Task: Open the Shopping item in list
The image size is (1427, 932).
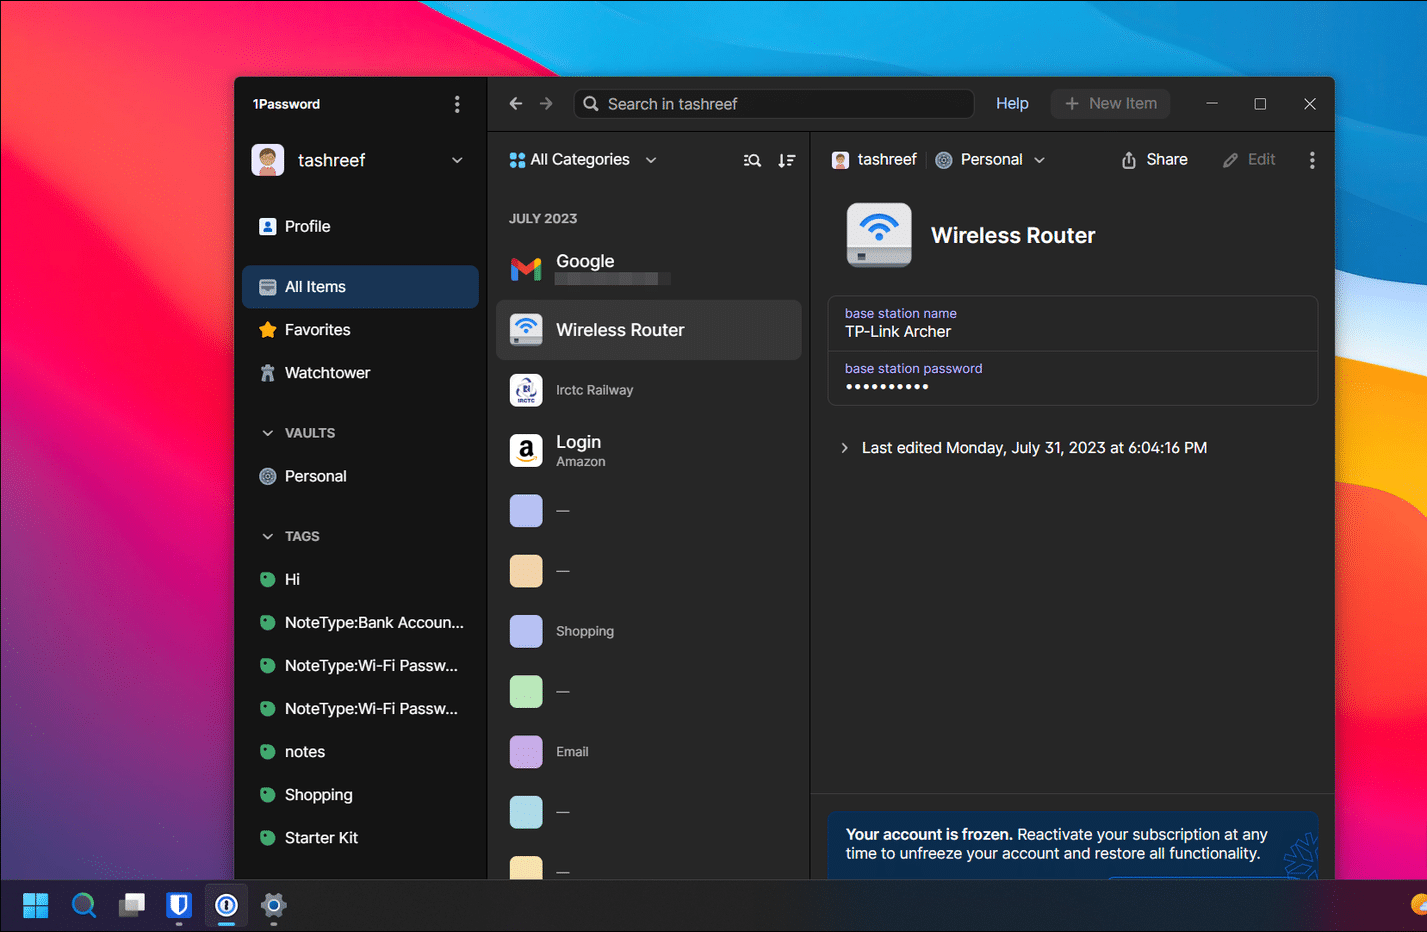Action: tap(649, 631)
